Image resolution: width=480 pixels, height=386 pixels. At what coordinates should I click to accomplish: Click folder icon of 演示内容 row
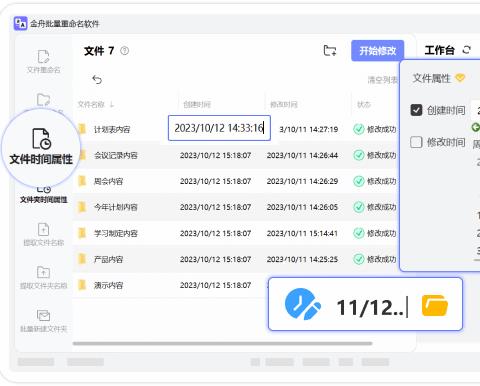click(82, 285)
